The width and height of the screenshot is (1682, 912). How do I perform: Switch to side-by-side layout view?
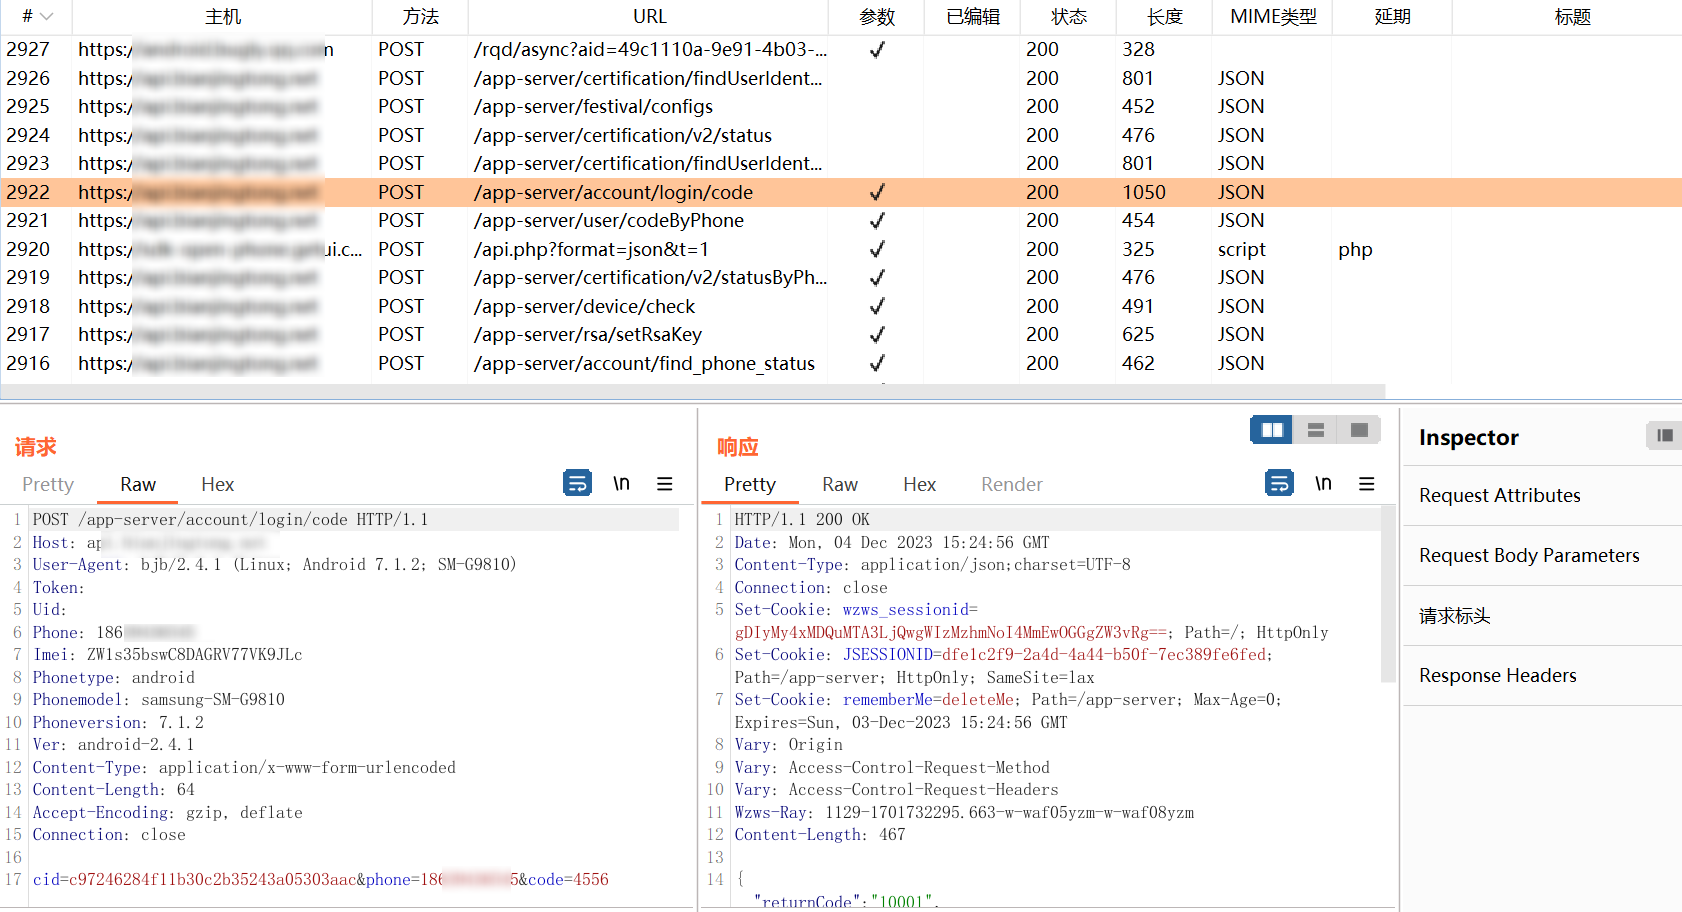[x=1272, y=430]
